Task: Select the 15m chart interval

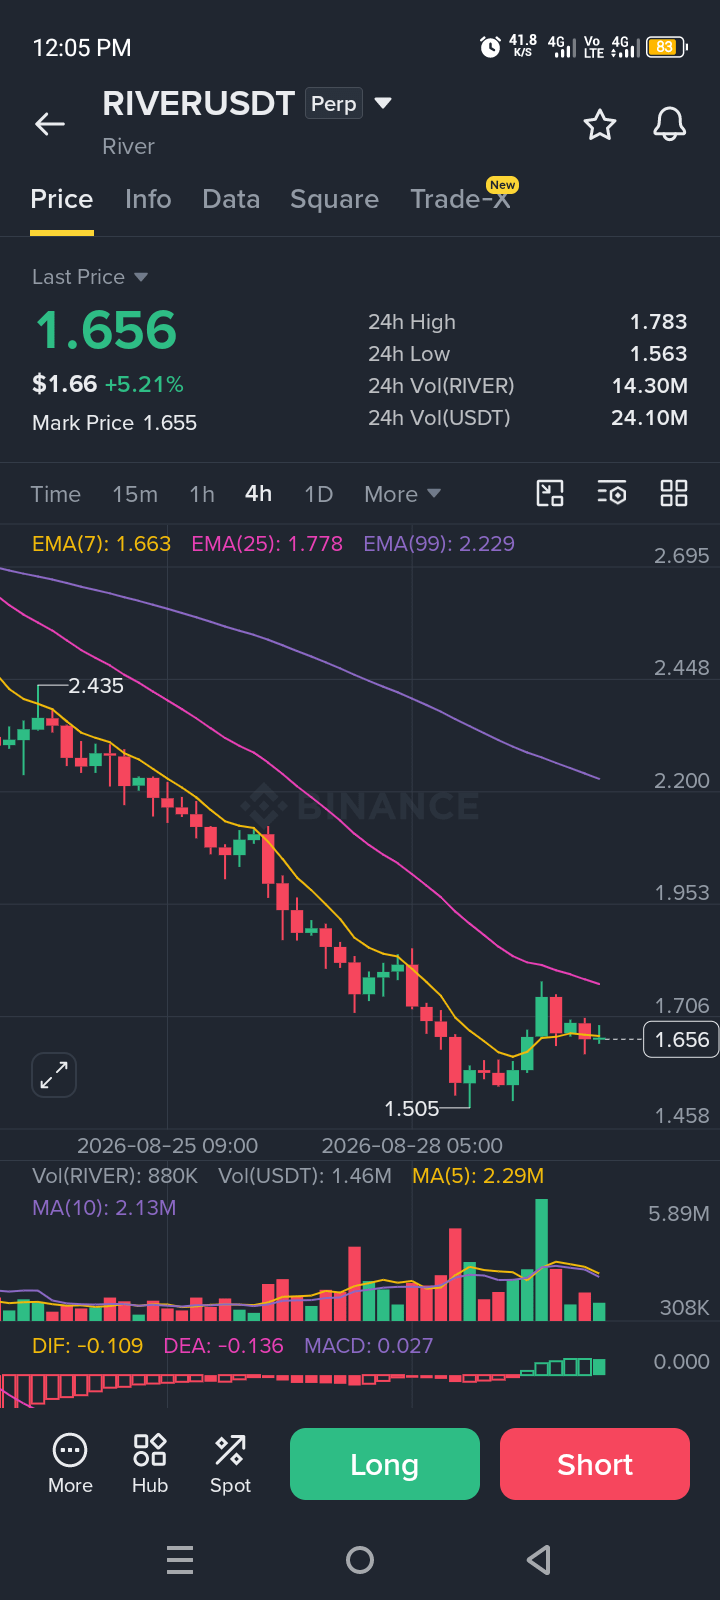Action: click(x=135, y=494)
